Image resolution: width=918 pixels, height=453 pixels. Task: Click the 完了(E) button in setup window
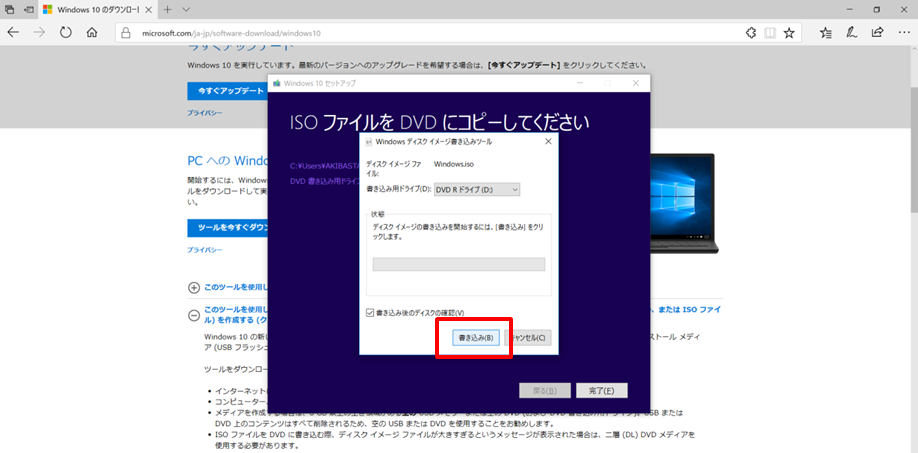[601, 390]
